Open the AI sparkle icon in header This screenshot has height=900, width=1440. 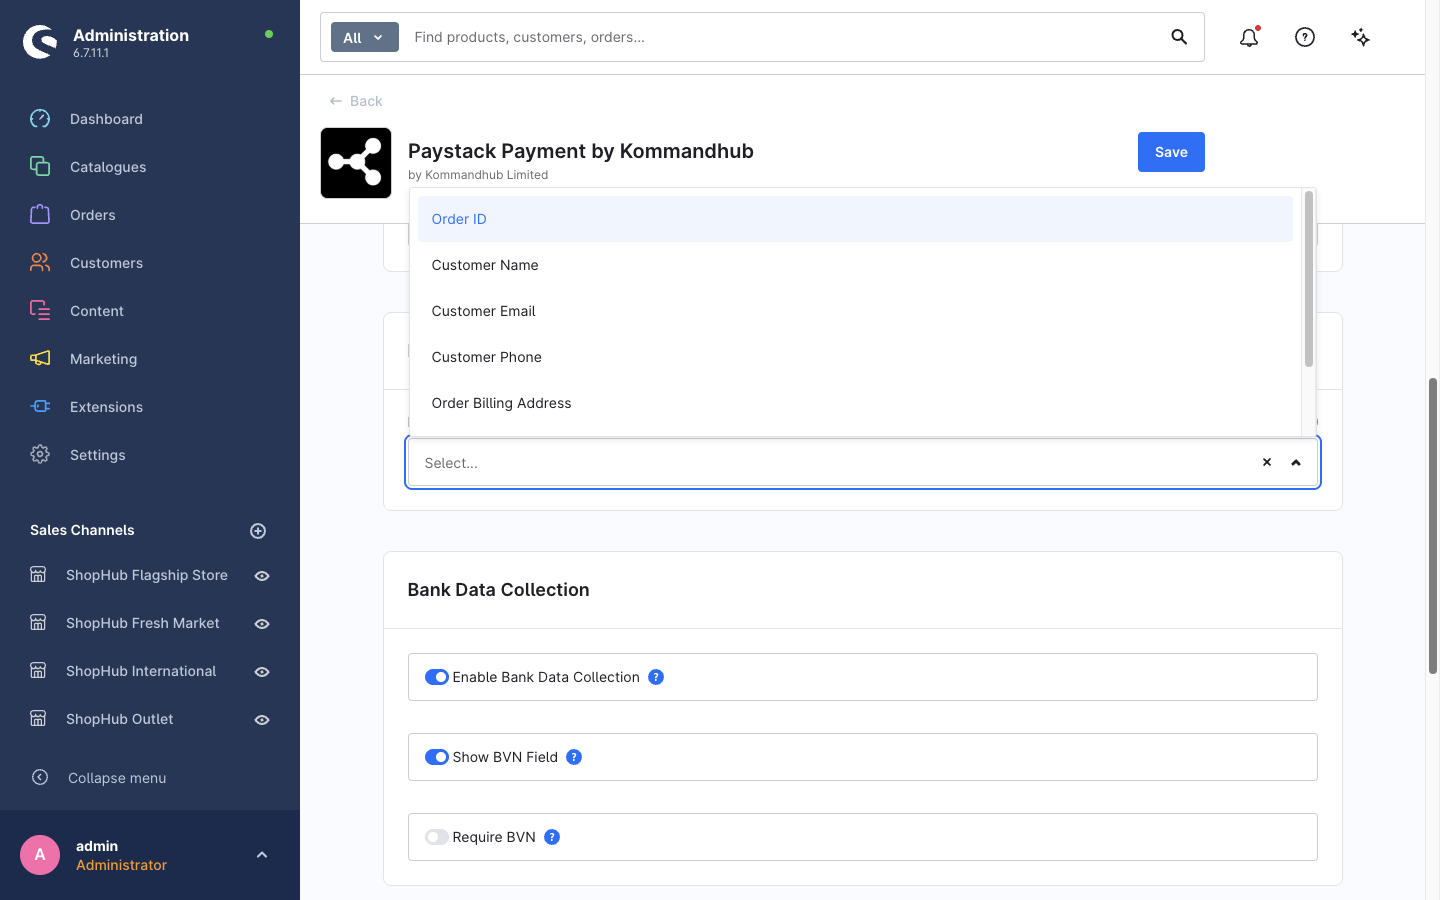[x=1361, y=37]
